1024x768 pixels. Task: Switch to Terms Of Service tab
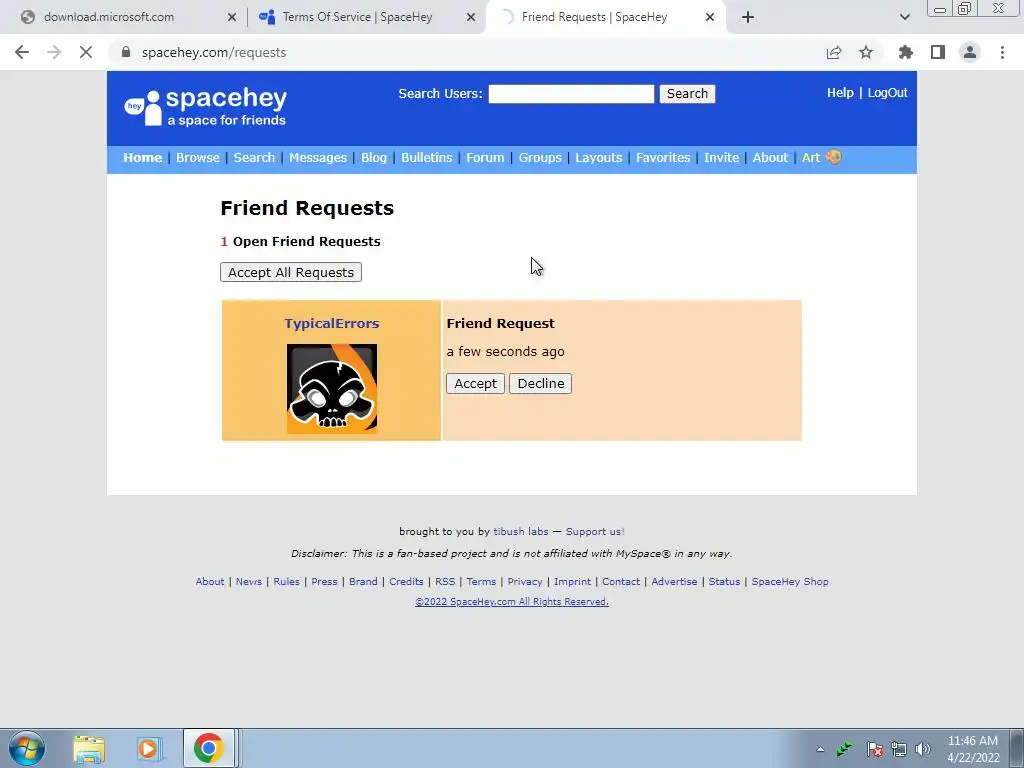pos(366,18)
